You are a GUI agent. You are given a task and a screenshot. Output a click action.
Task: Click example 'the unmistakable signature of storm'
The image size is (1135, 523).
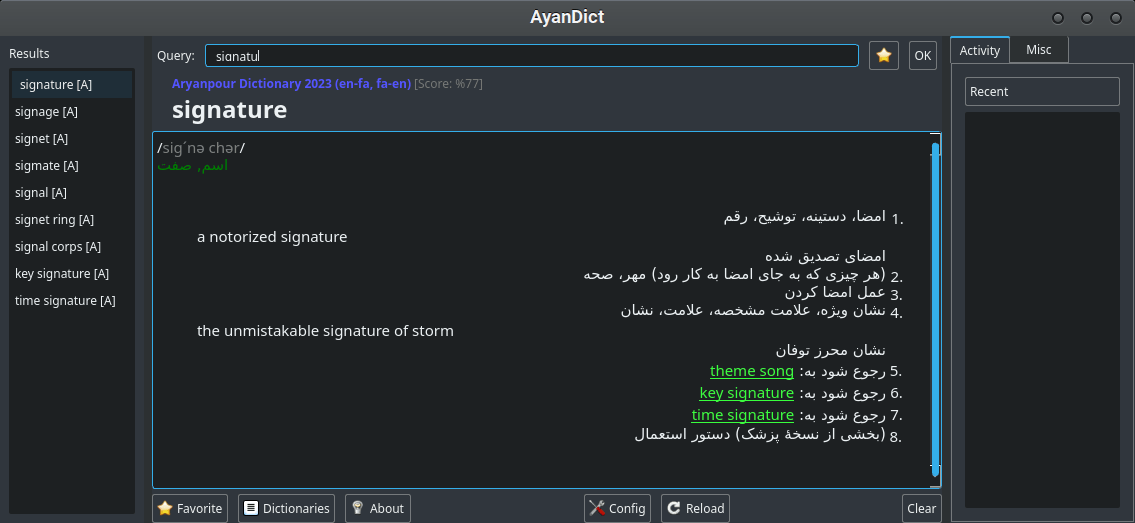pos(325,331)
